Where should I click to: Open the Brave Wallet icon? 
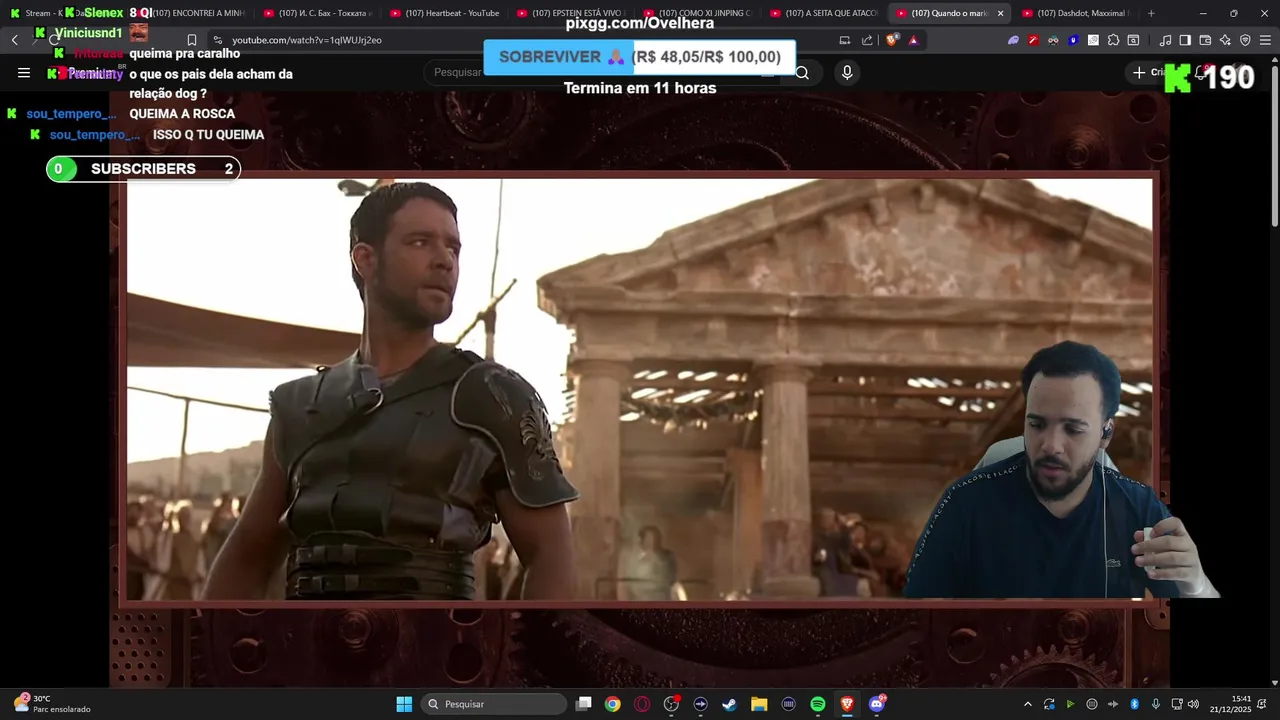point(1205,40)
